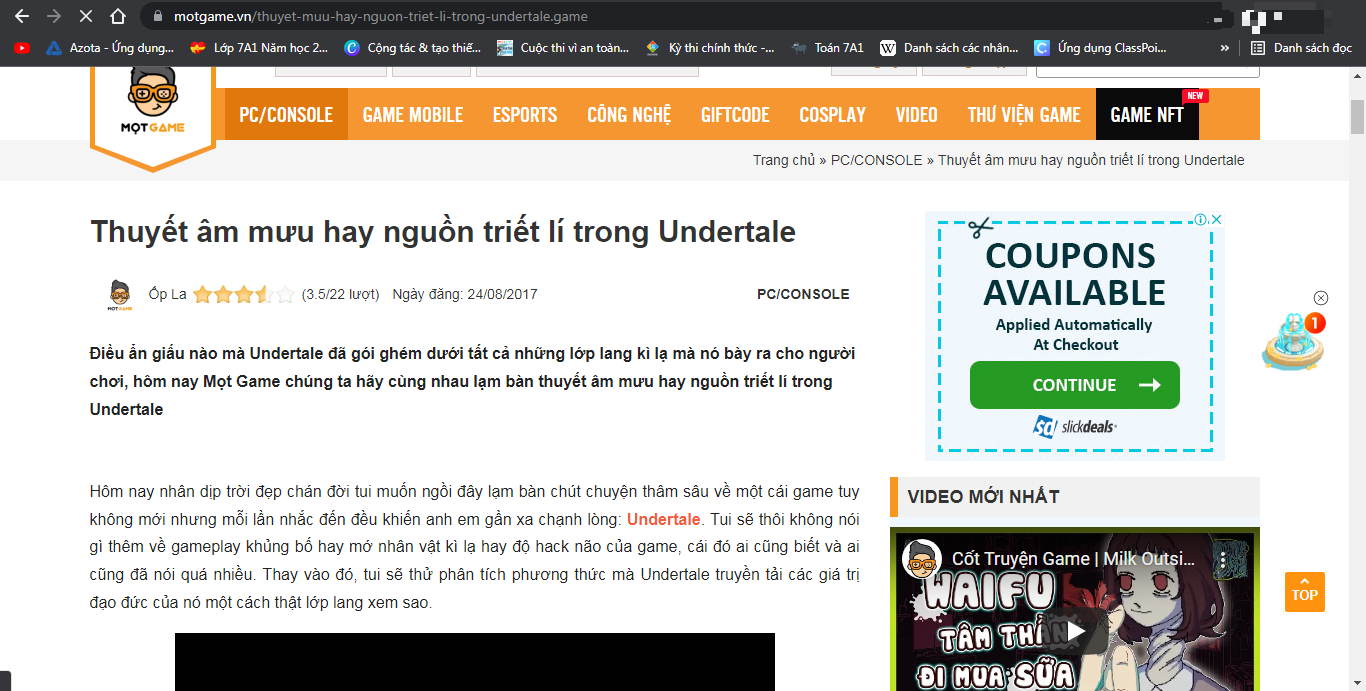The image size is (1366, 691).
Task: Open the red Undertale link in article
Action: (664, 519)
